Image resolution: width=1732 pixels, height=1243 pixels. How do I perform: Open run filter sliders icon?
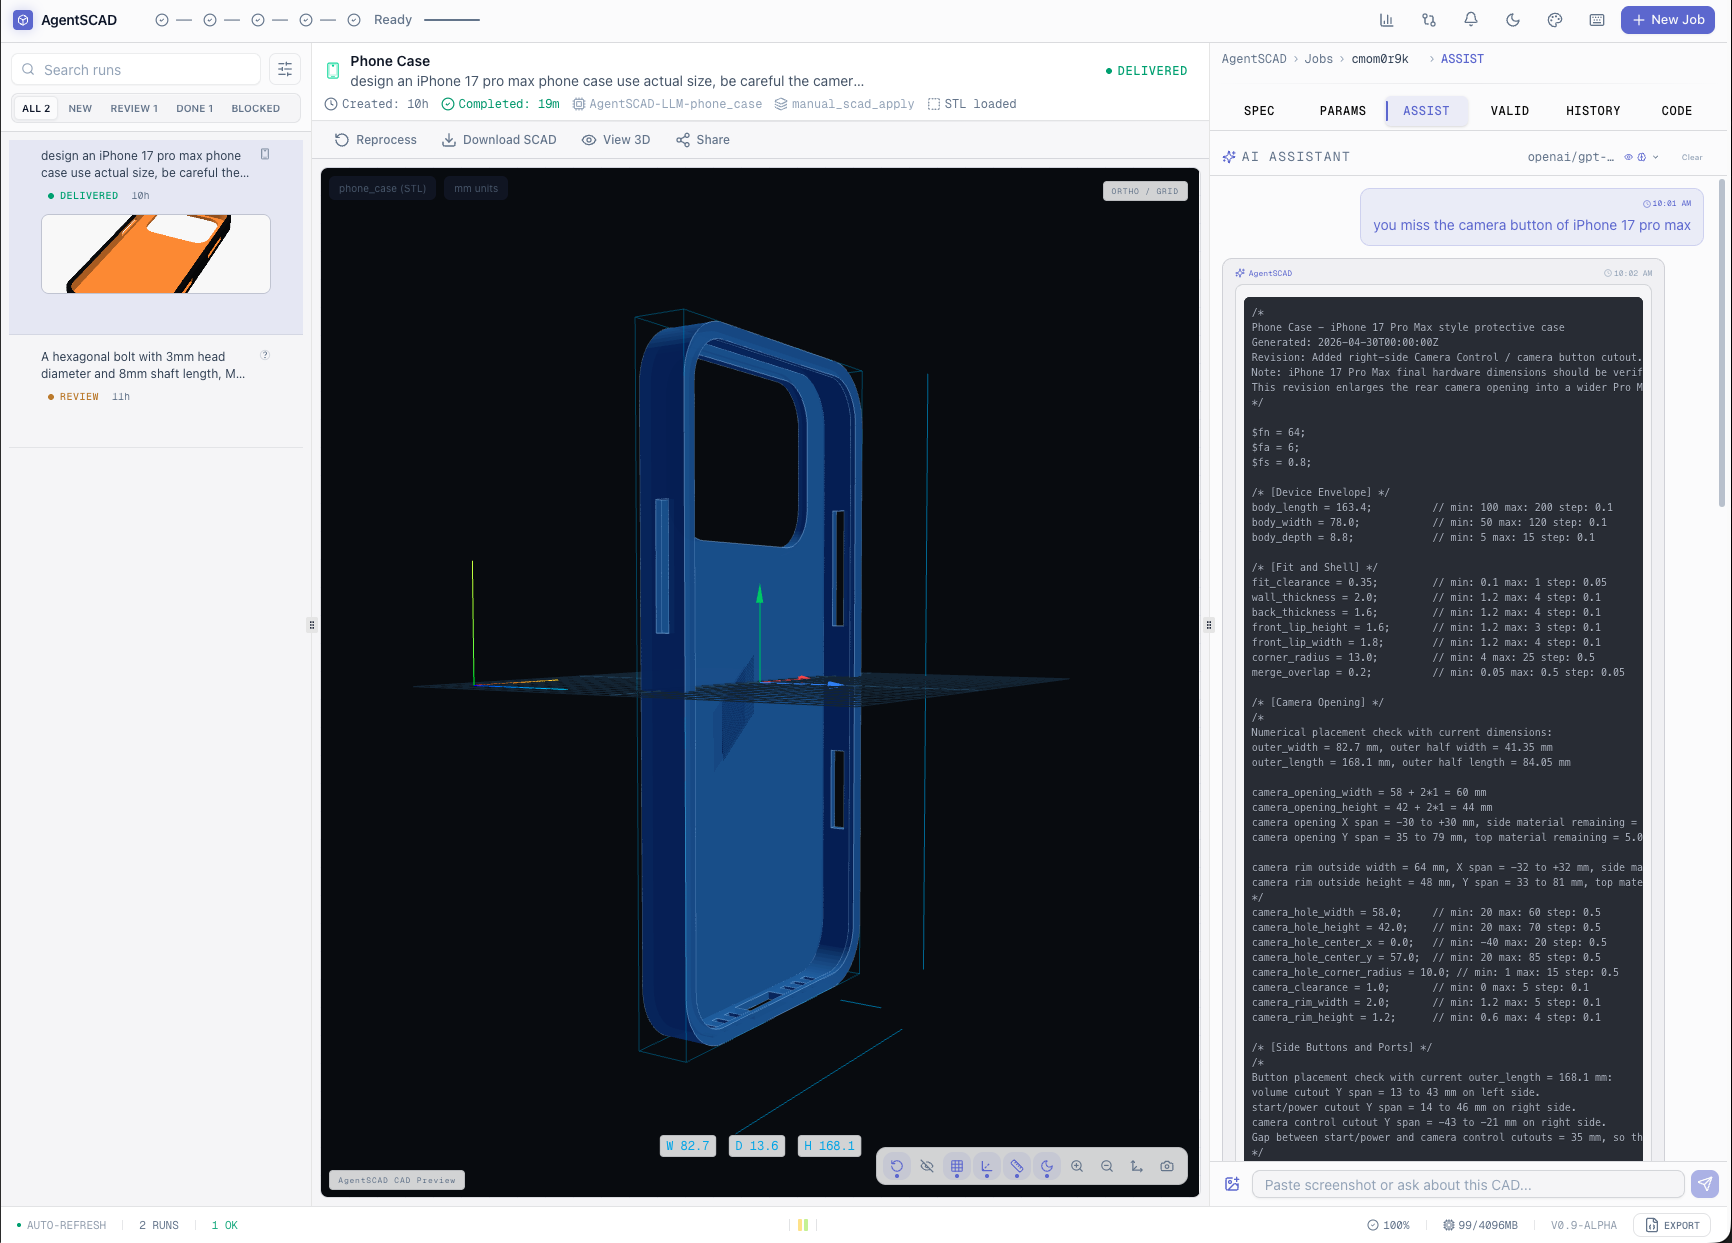pos(285,69)
